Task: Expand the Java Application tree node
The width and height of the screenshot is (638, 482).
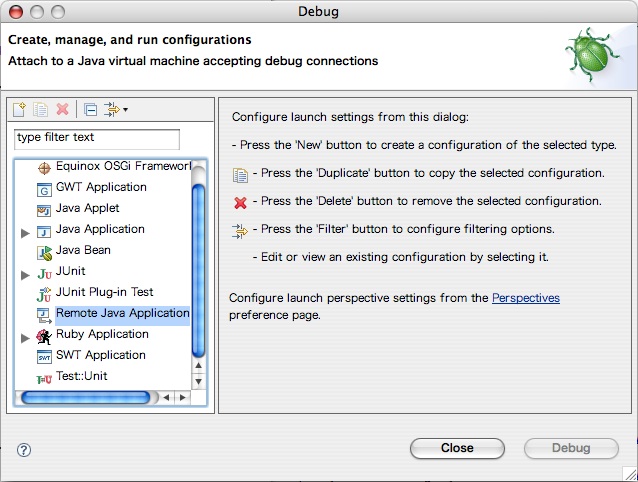Action: (25, 230)
